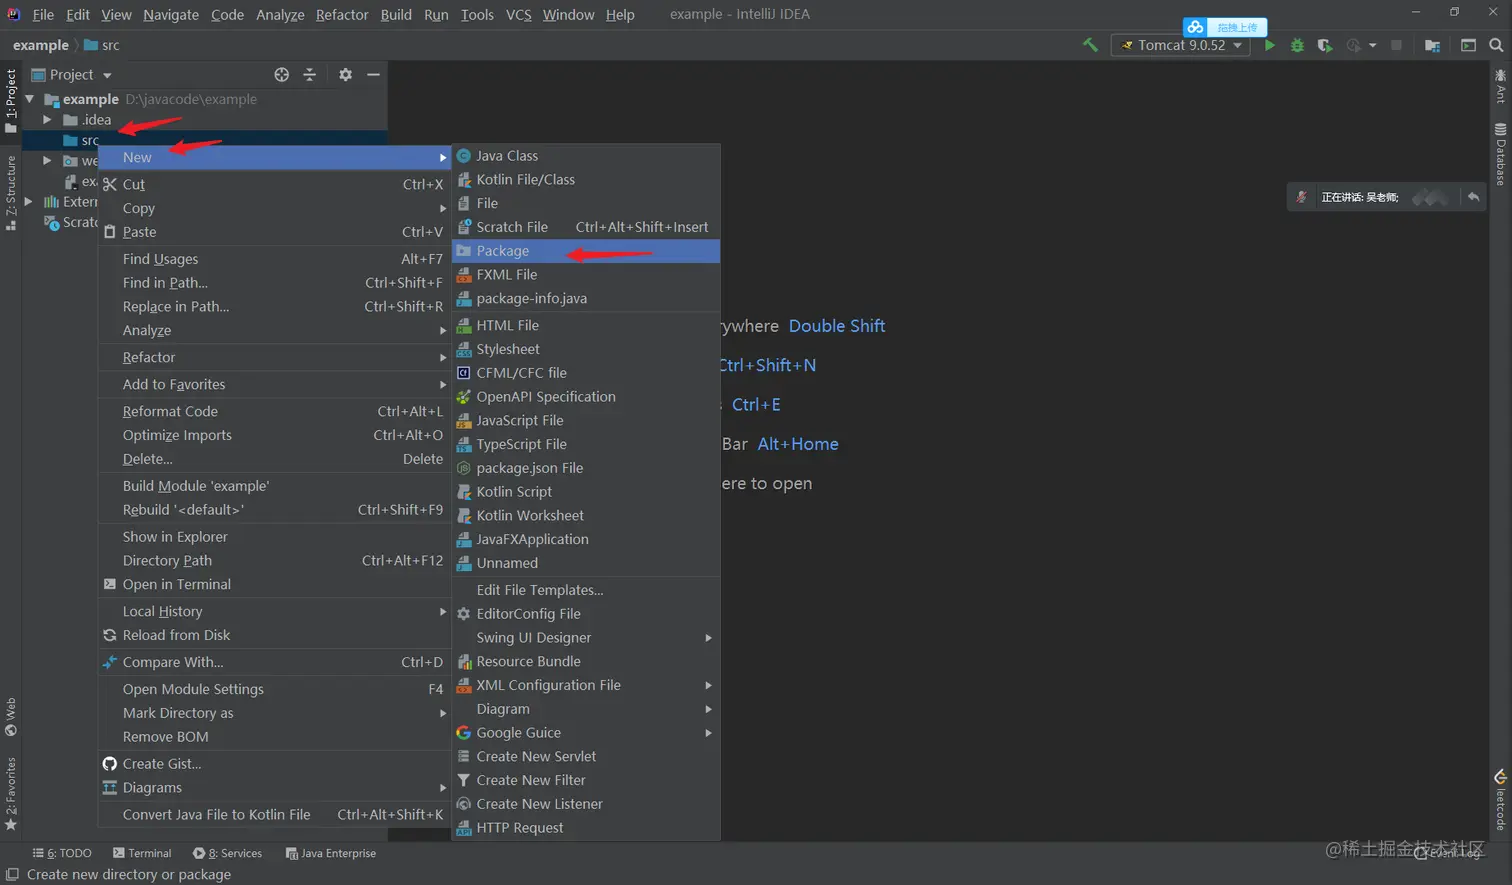Open the Database tool window on right edge
Viewport: 1512px width, 885px height.
tap(1500, 155)
